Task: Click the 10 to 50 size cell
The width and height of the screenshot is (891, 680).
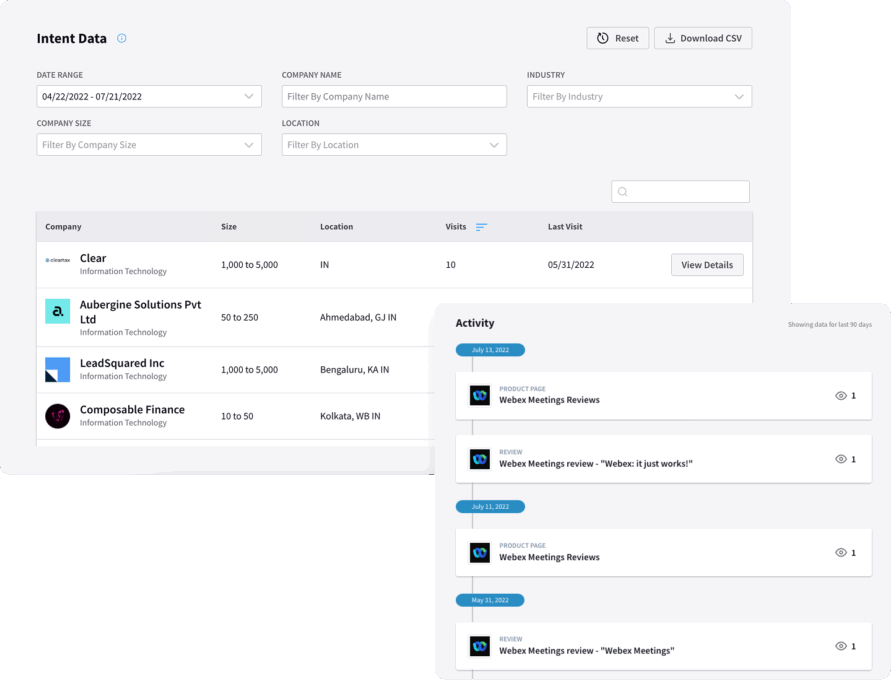Action: [237, 416]
